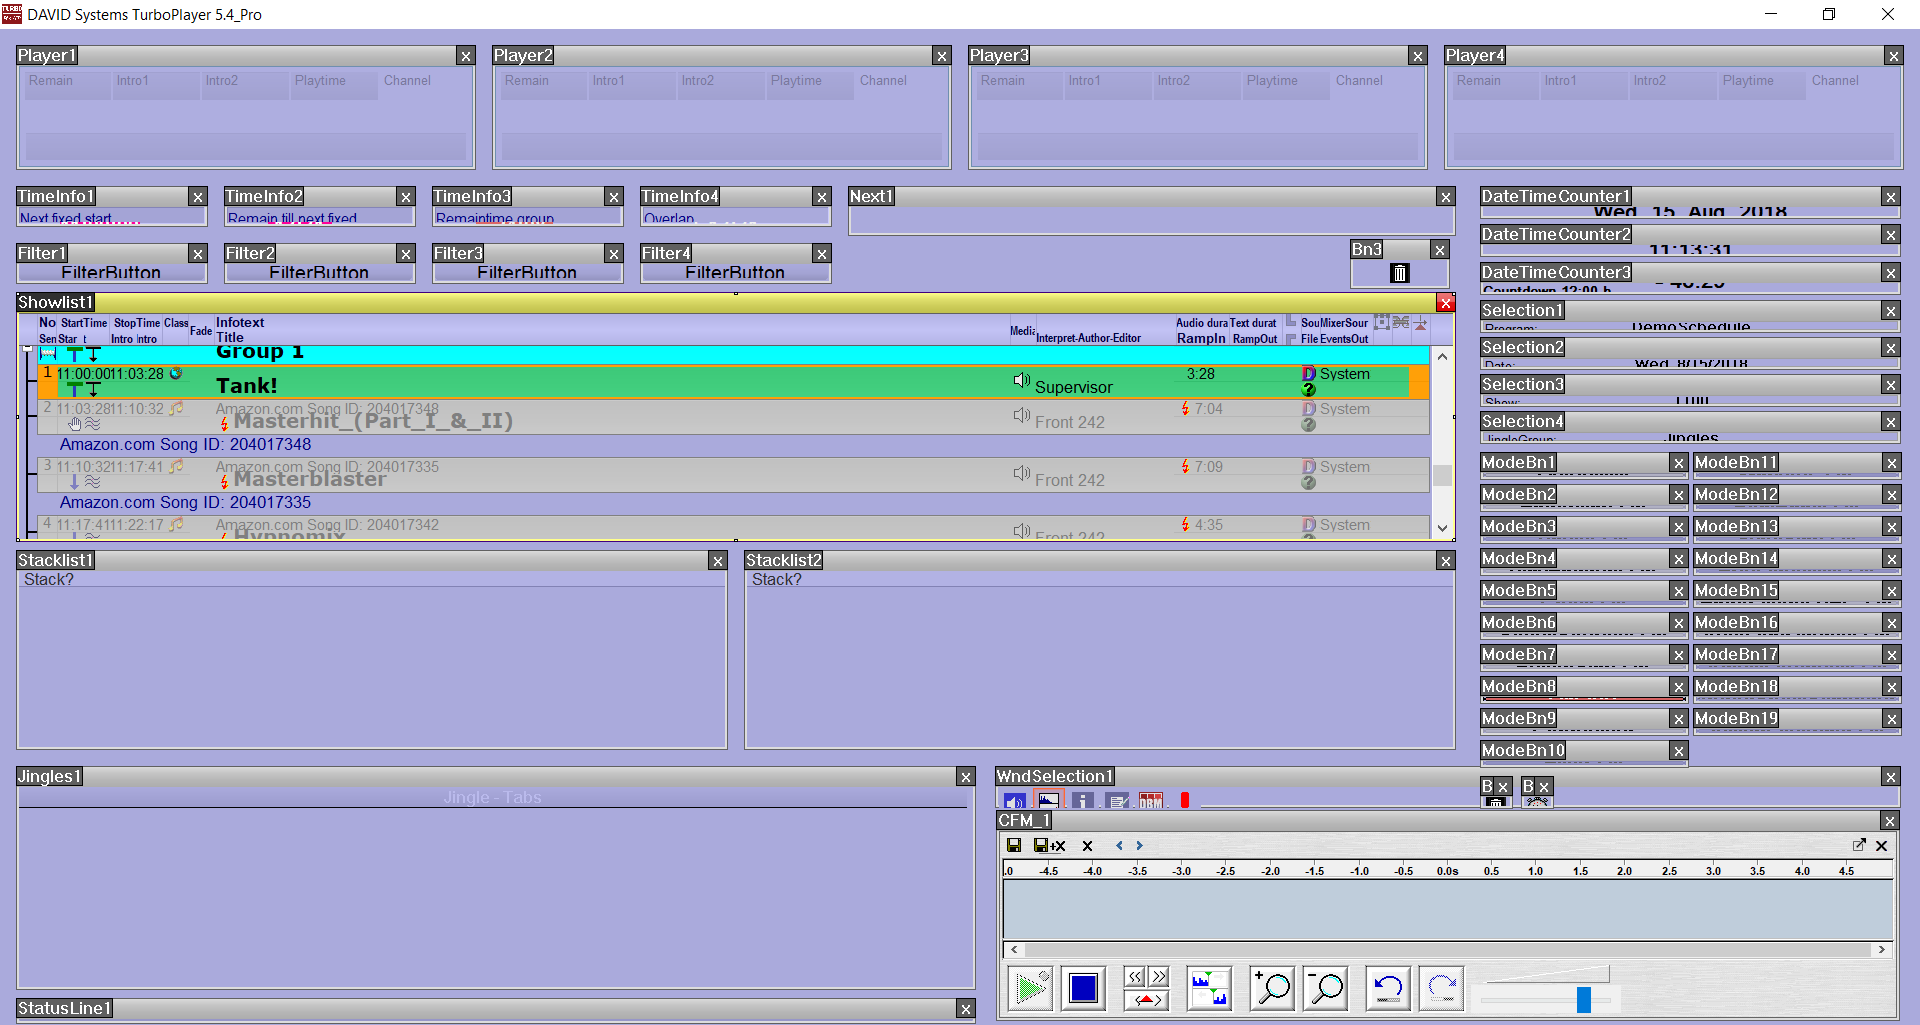Click the save floppy disk icon in CFM_1
Image resolution: width=1920 pixels, height=1025 pixels.
[1014, 846]
